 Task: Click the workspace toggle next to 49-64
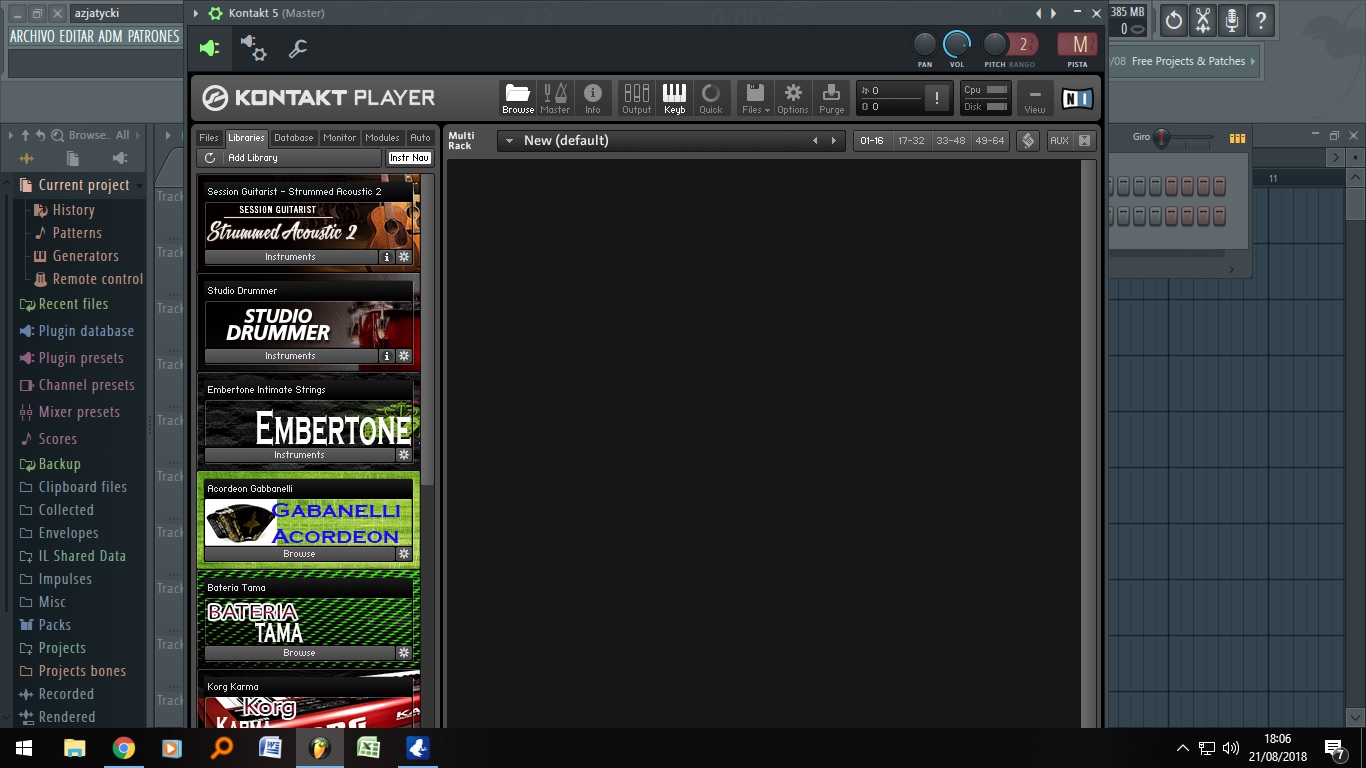pyautogui.click(x=1028, y=141)
